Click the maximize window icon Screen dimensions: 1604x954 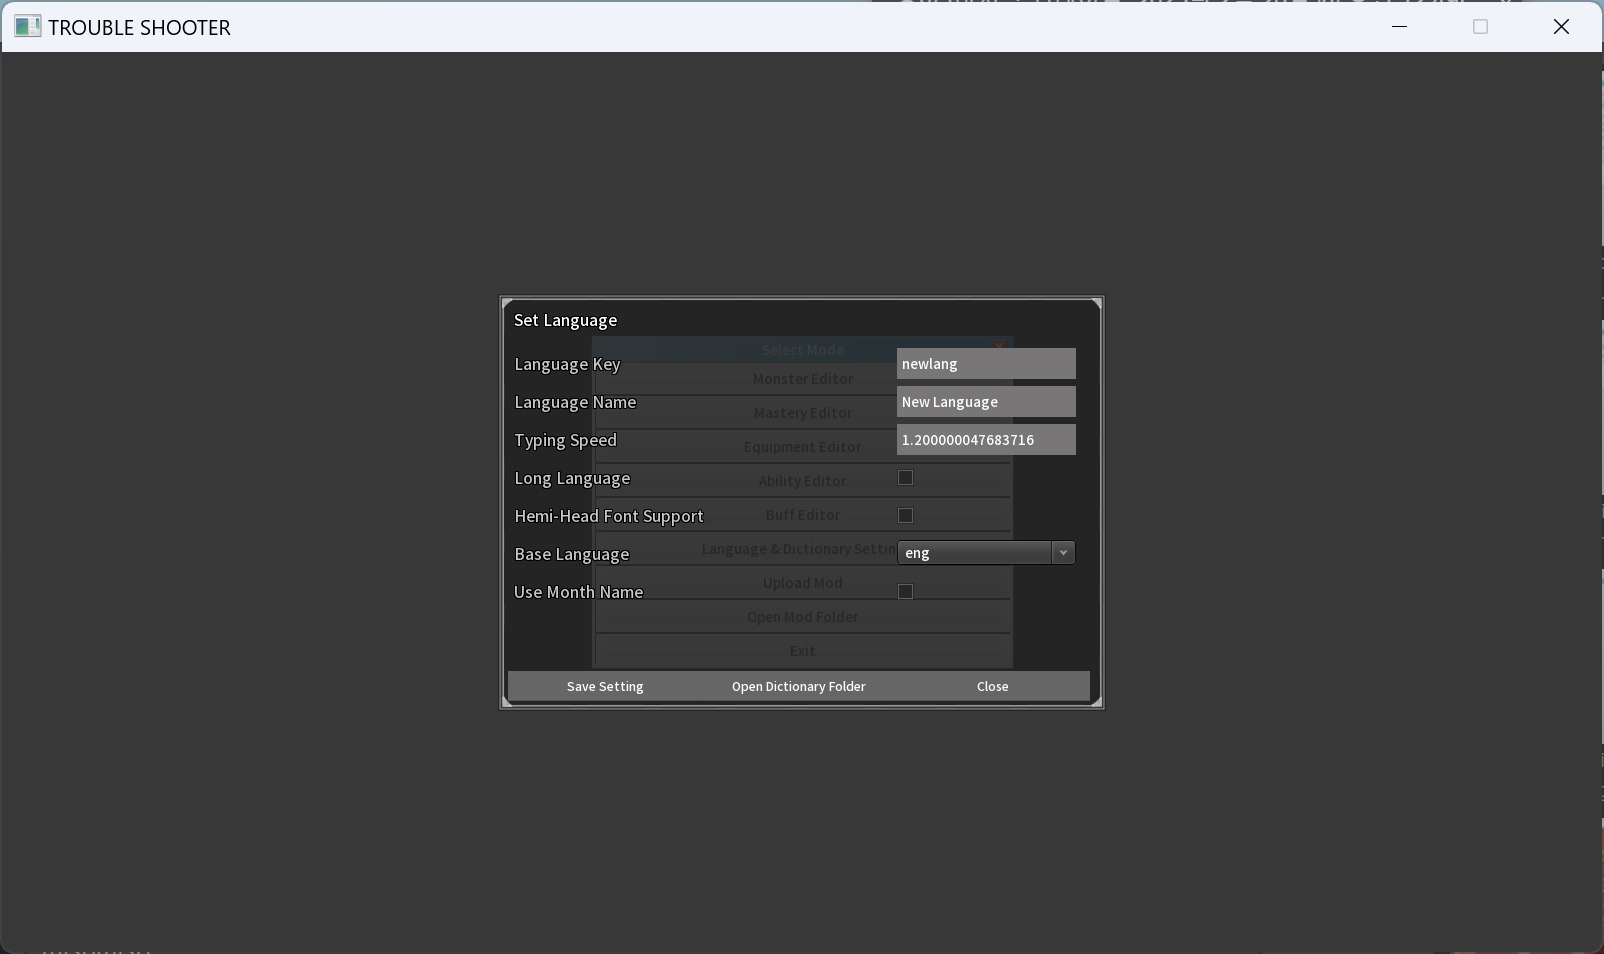click(x=1480, y=27)
